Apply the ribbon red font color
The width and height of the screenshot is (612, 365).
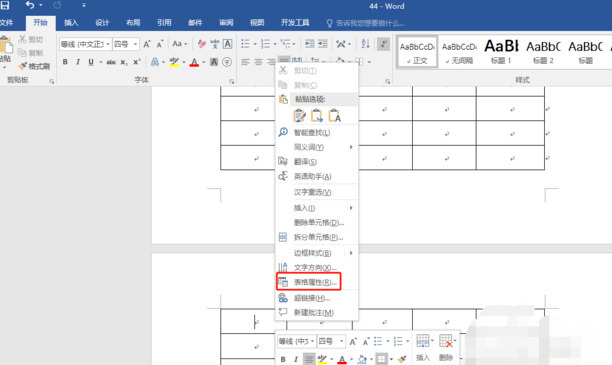pyautogui.click(x=194, y=62)
